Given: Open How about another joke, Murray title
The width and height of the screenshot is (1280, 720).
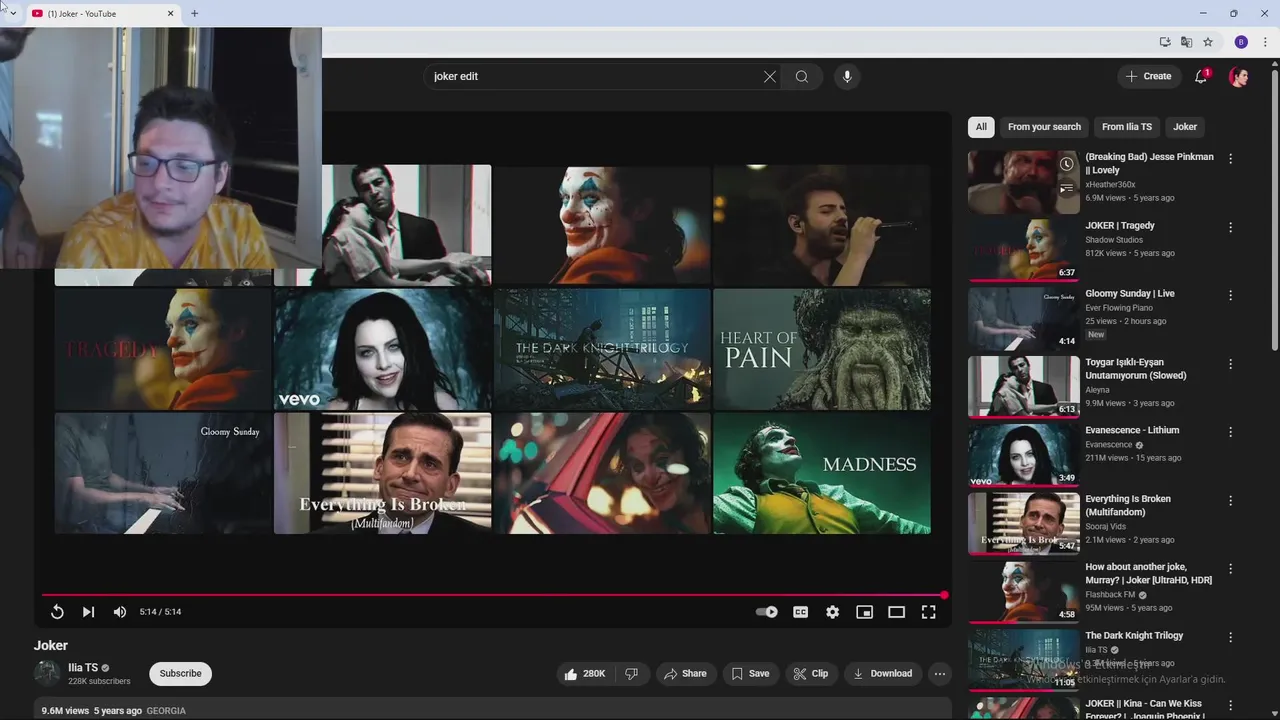Looking at the screenshot, I should [1149, 574].
